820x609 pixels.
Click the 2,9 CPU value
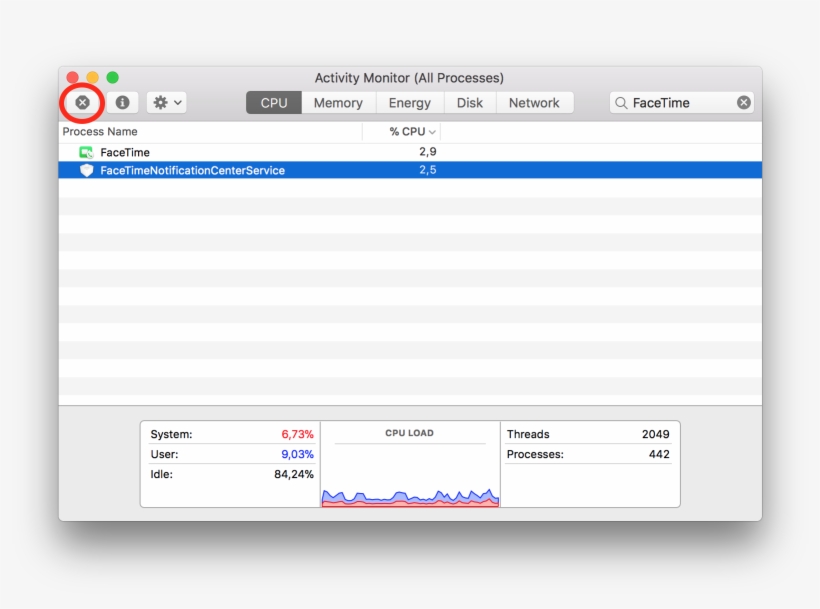[x=427, y=152]
